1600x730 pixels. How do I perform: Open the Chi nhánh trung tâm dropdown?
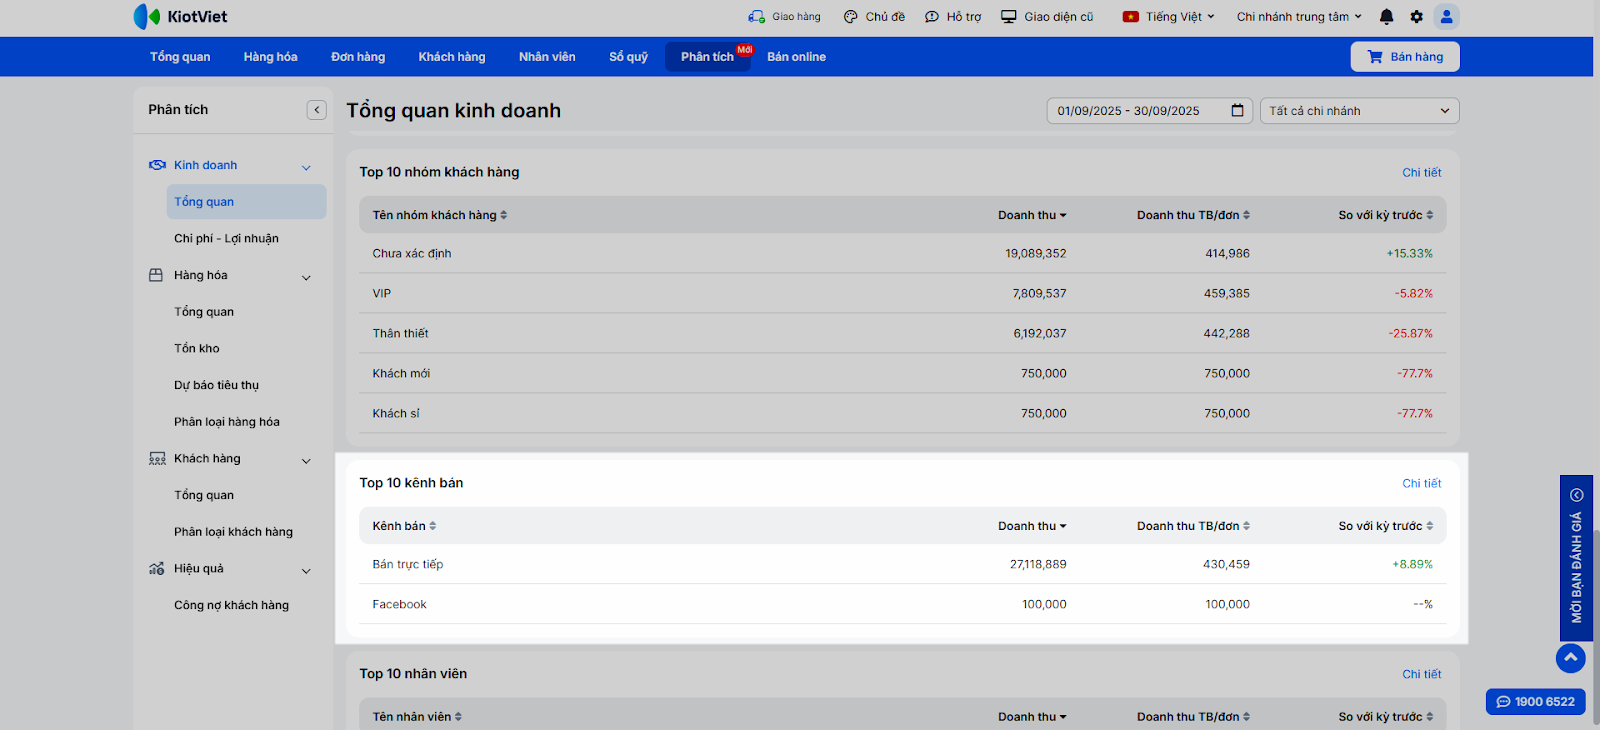point(1299,17)
